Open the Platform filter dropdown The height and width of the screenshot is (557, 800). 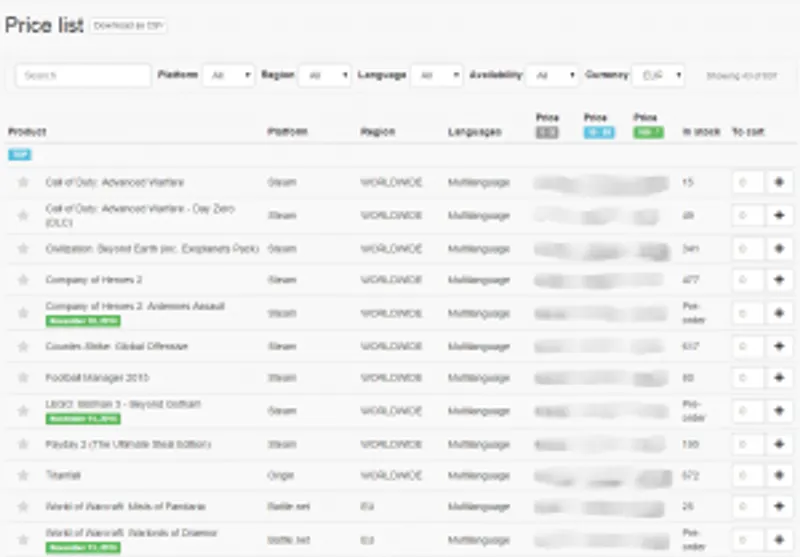click(229, 75)
